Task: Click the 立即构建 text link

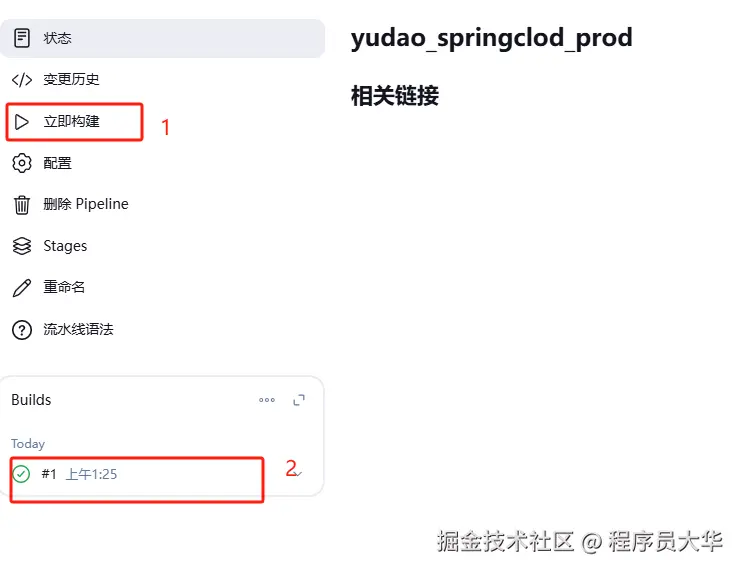Action: [x=71, y=122]
